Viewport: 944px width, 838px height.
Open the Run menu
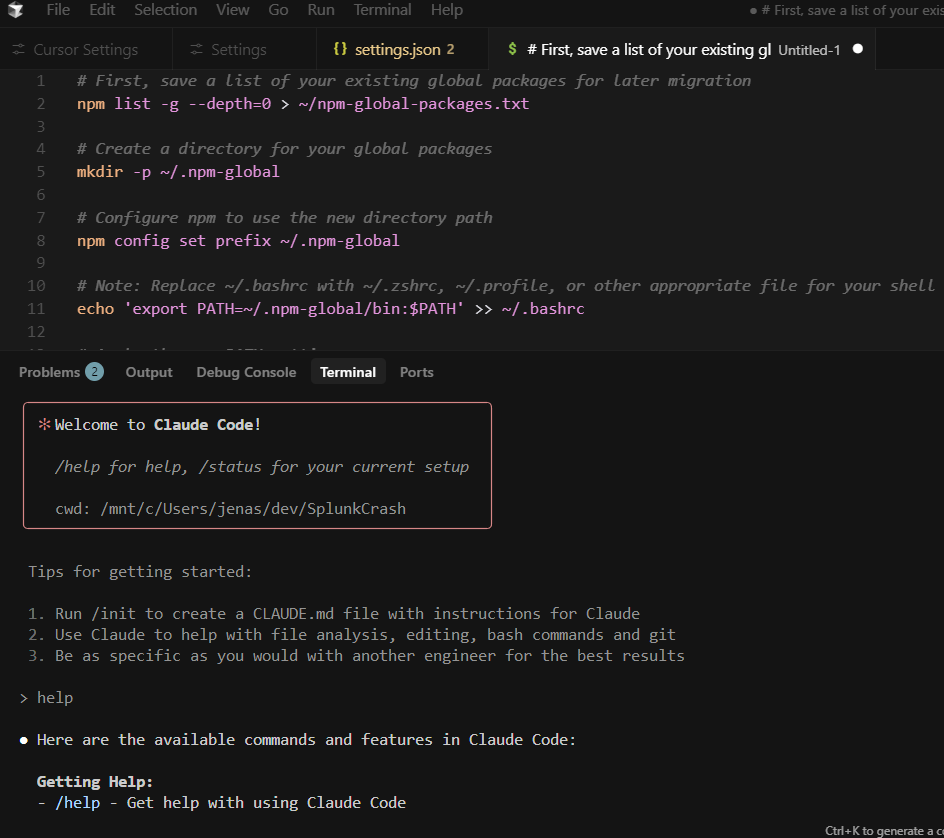click(x=321, y=10)
